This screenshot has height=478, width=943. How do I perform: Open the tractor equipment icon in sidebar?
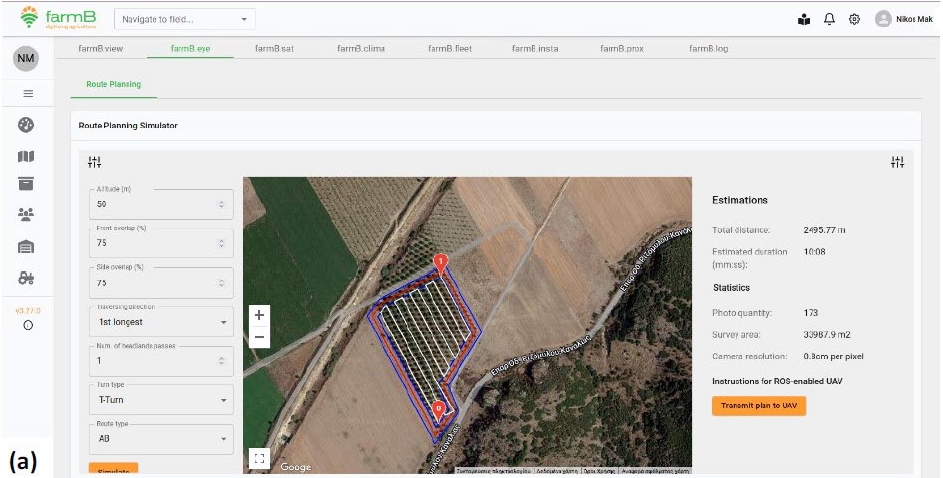27,277
